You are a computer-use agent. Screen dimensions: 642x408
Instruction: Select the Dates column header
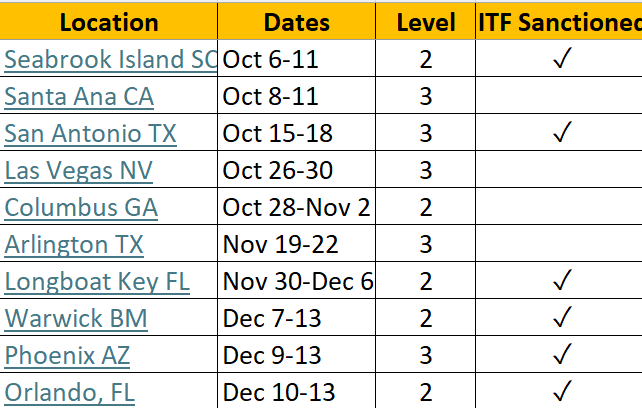click(x=296, y=22)
